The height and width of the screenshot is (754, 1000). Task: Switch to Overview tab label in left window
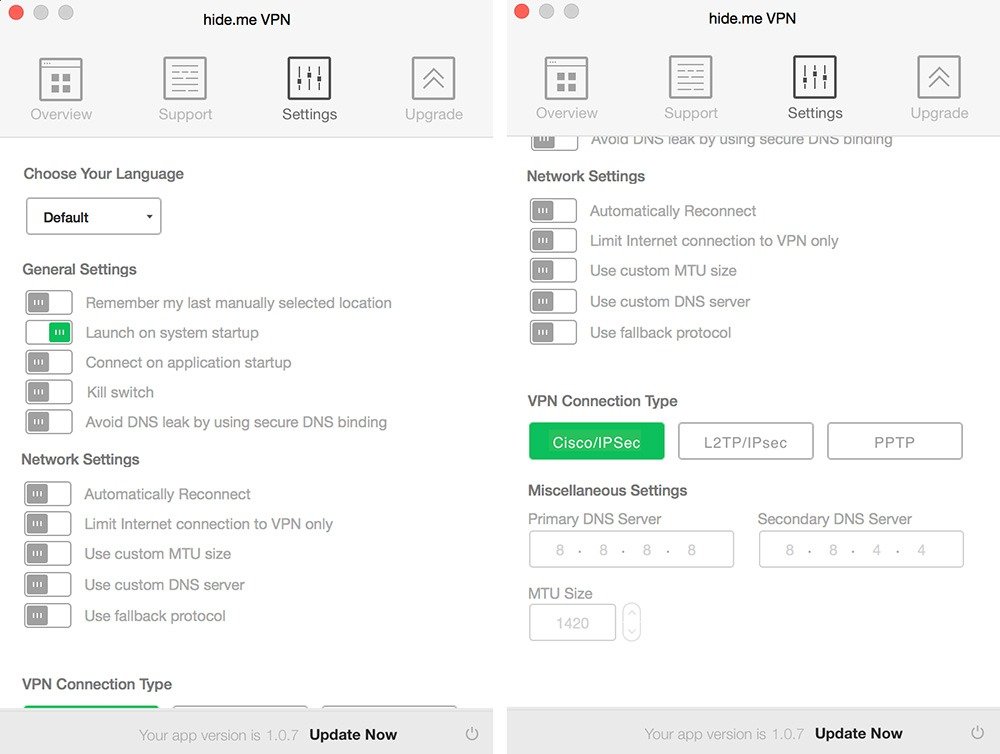(61, 114)
